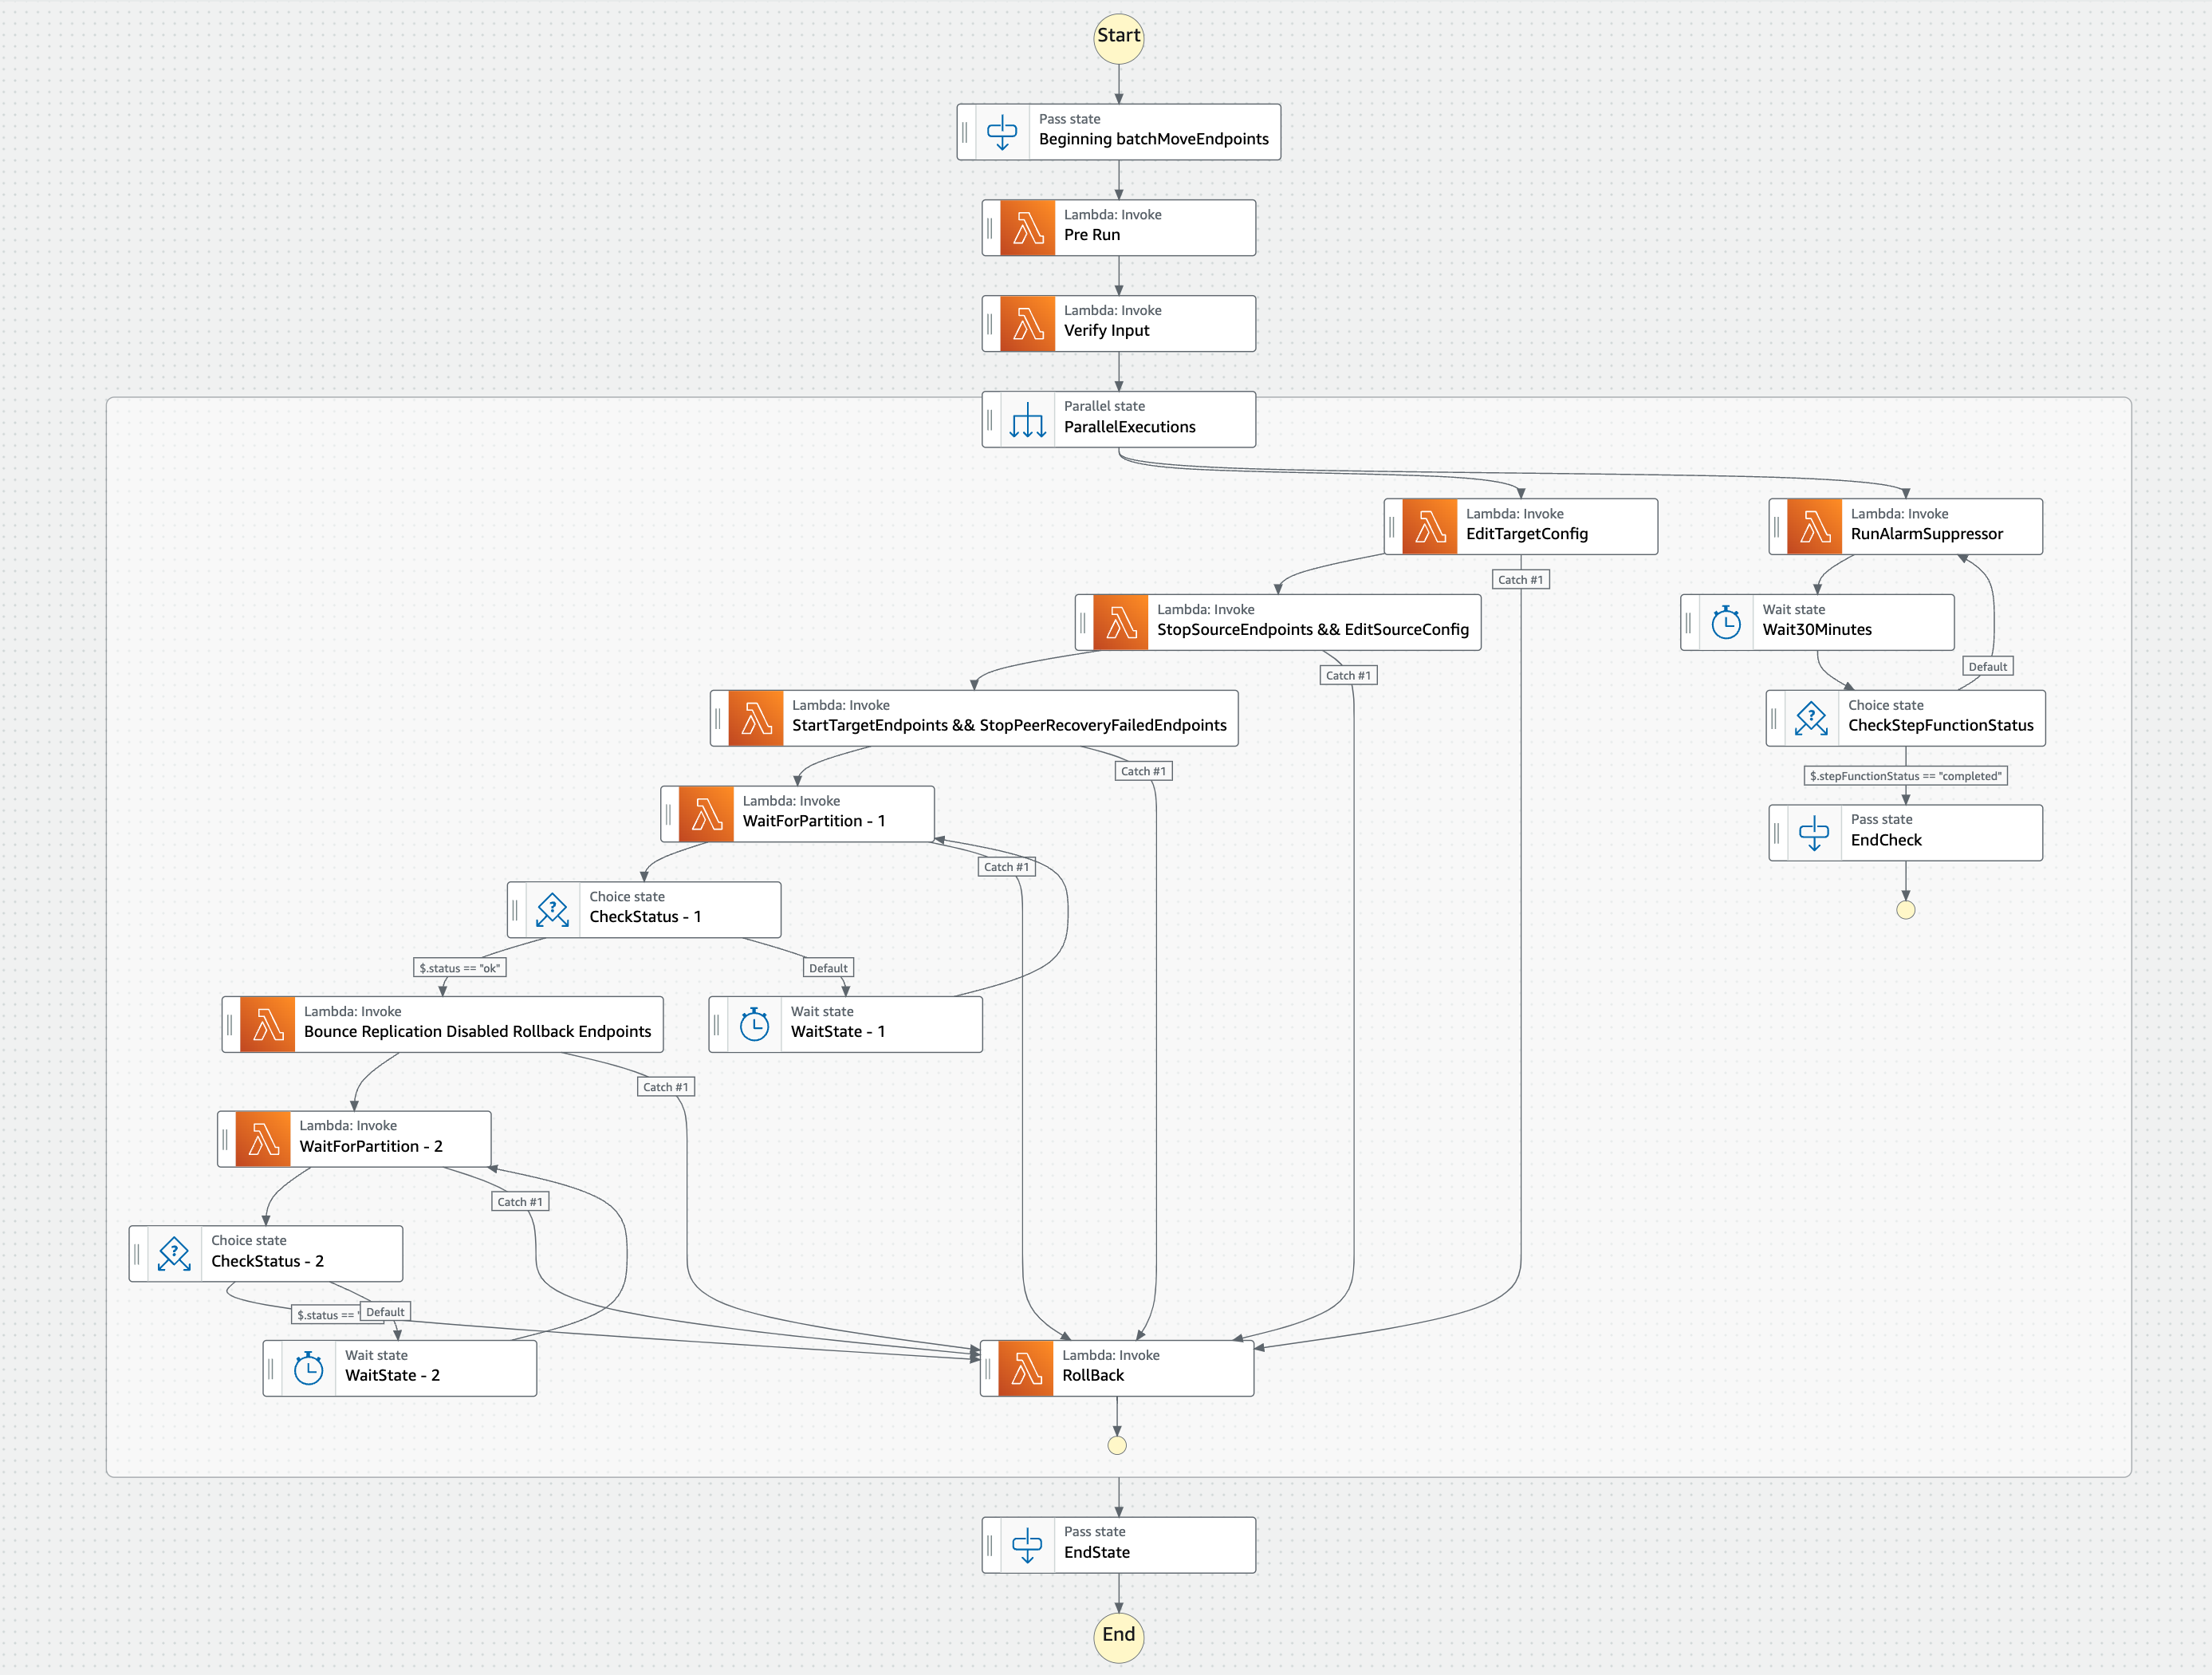Select the Catch #1 label below EditTargetConfig
The width and height of the screenshot is (2212, 1675).
pyautogui.click(x=1521, y=580)
